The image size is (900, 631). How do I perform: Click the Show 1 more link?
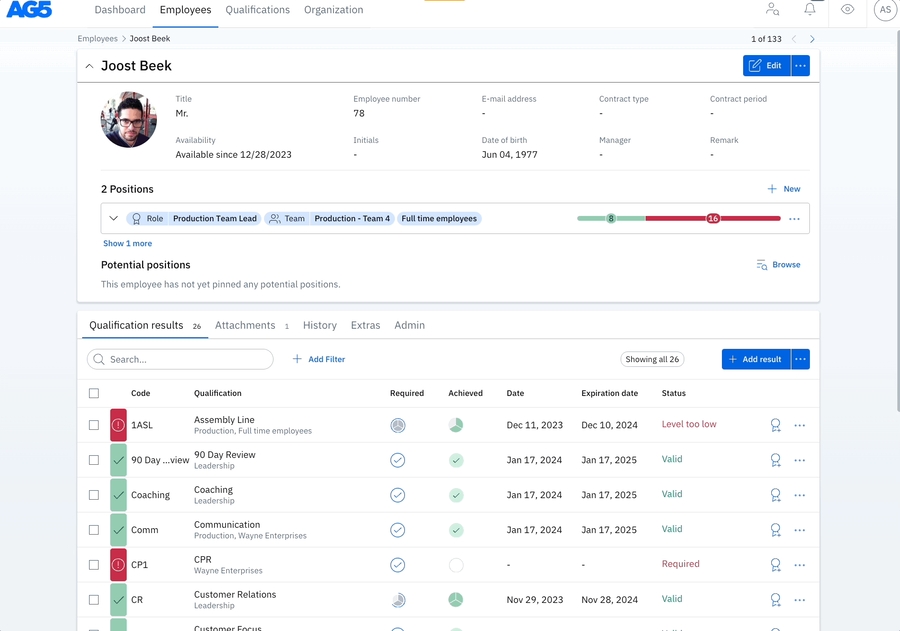pyautogui.click(x=127, y=243)
